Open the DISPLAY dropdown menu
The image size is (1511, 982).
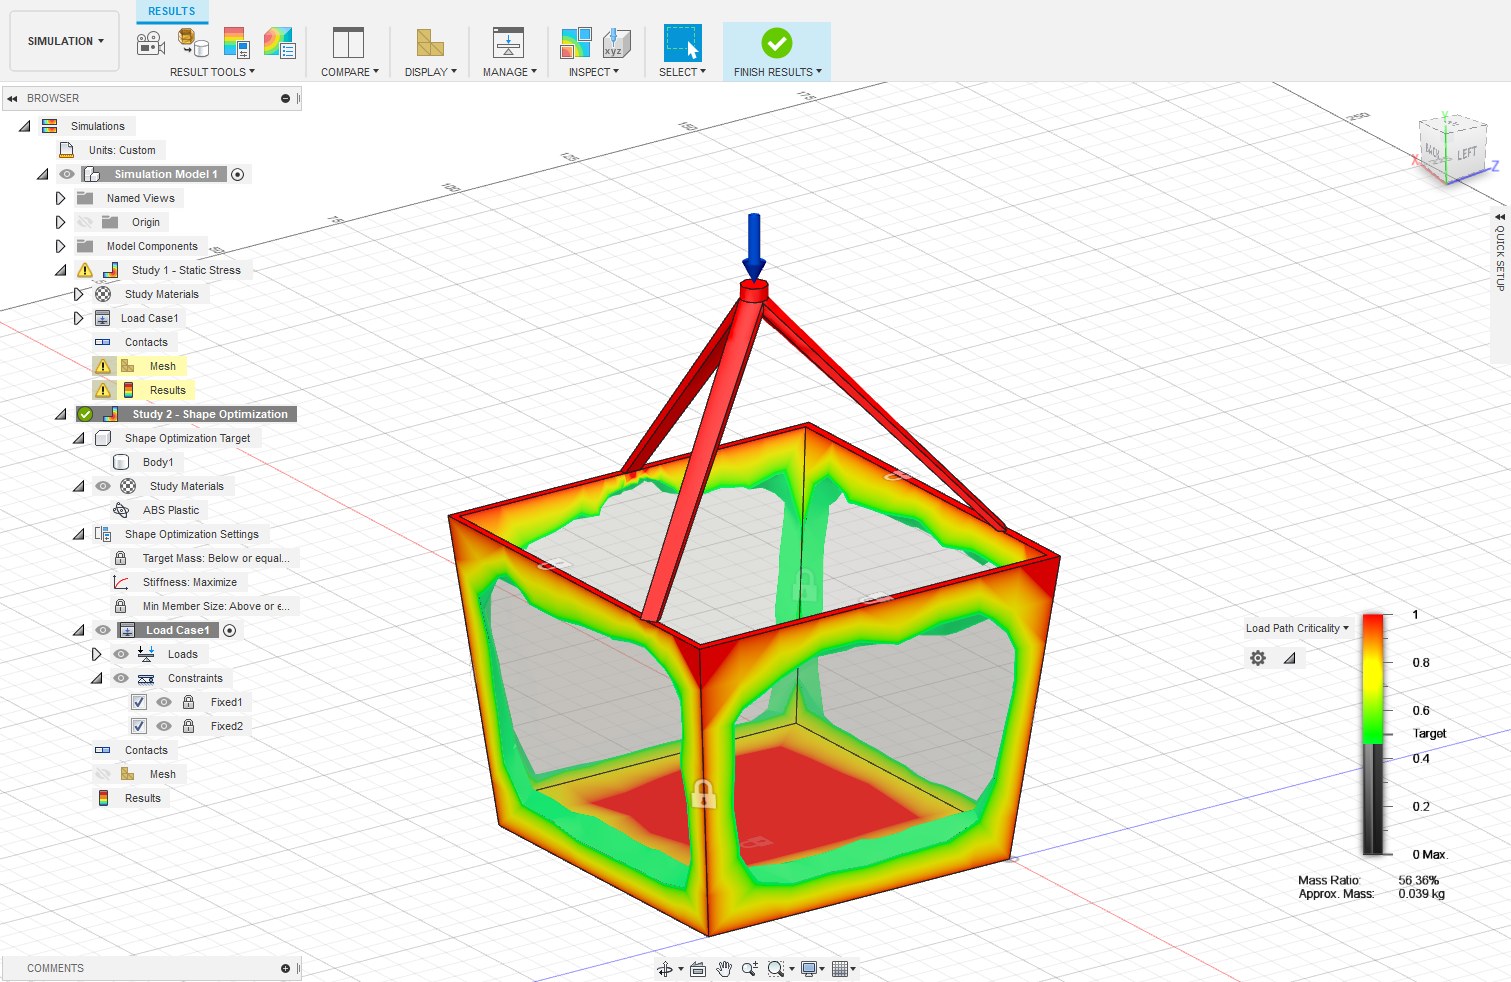[431, 72]
